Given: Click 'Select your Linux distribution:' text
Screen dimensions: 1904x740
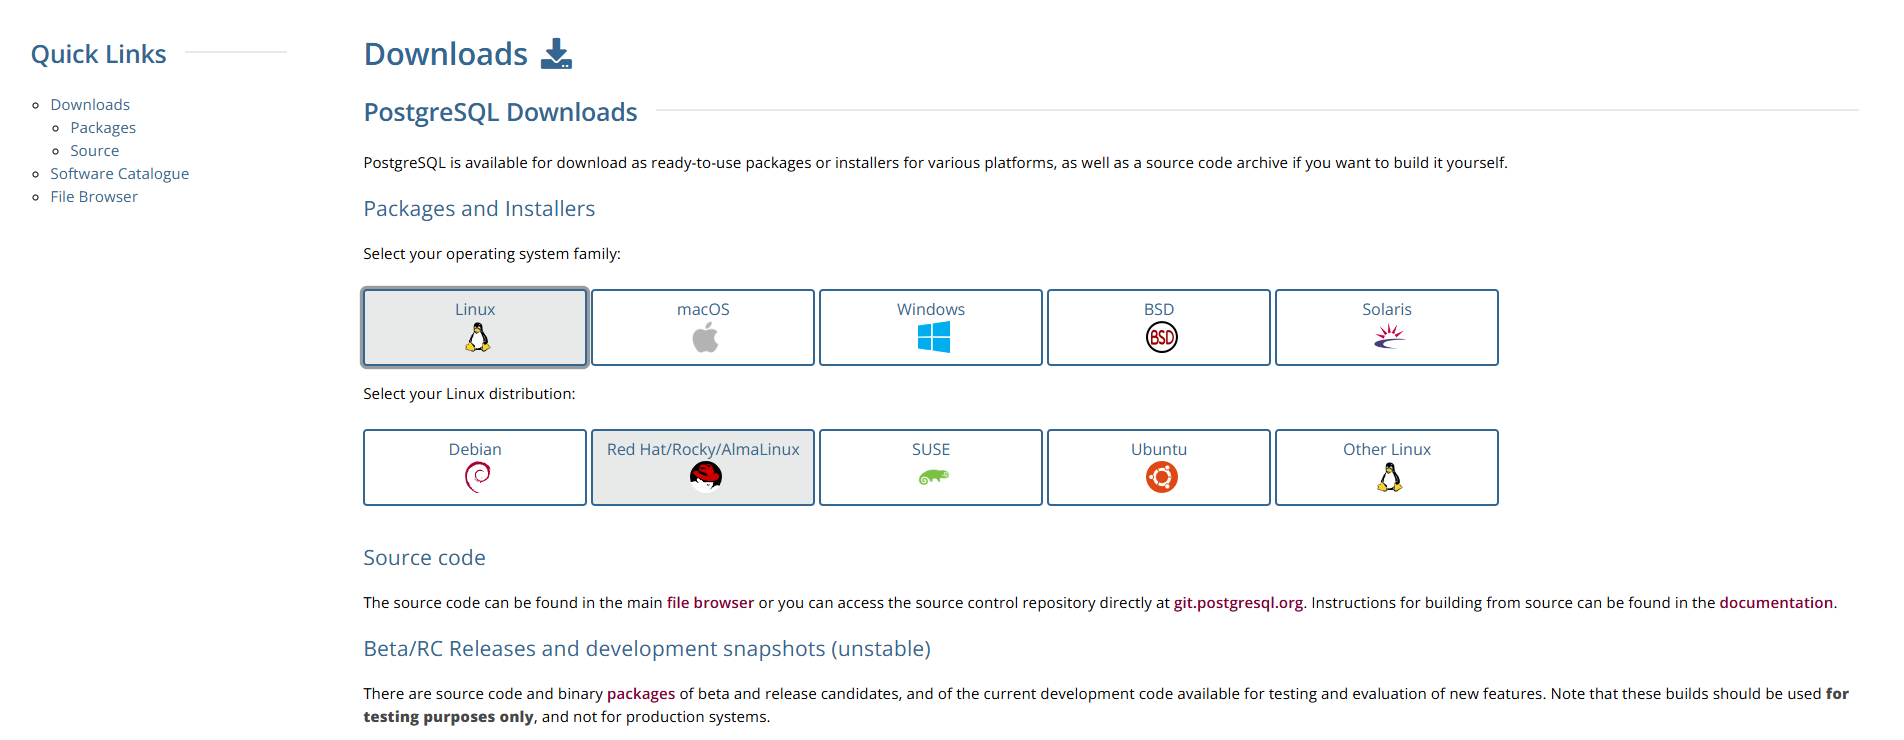Looking at the screenshot, I should tap(469, 394).
